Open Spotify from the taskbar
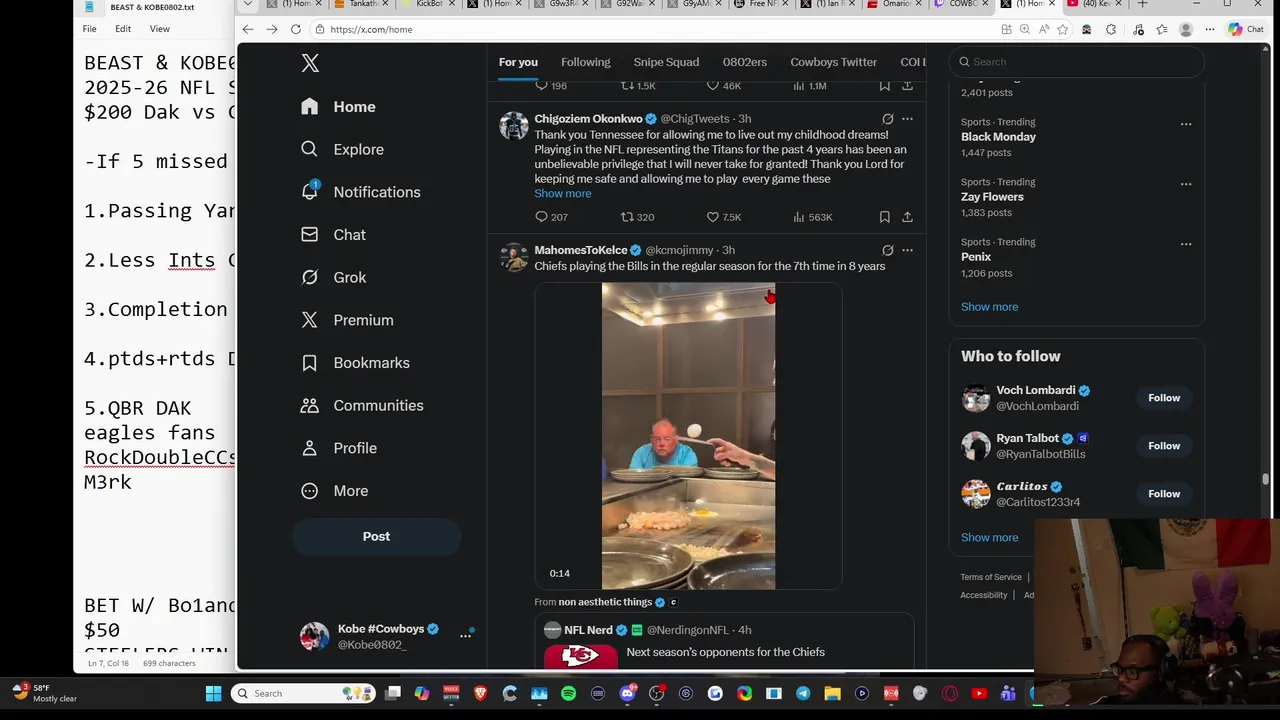The image size is (1280, 720). 568,693
